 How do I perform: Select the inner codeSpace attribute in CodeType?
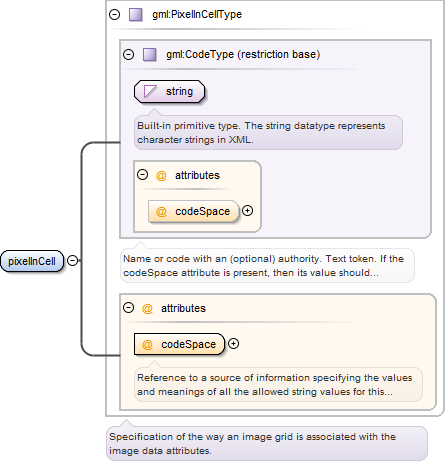tap(194, 211)
